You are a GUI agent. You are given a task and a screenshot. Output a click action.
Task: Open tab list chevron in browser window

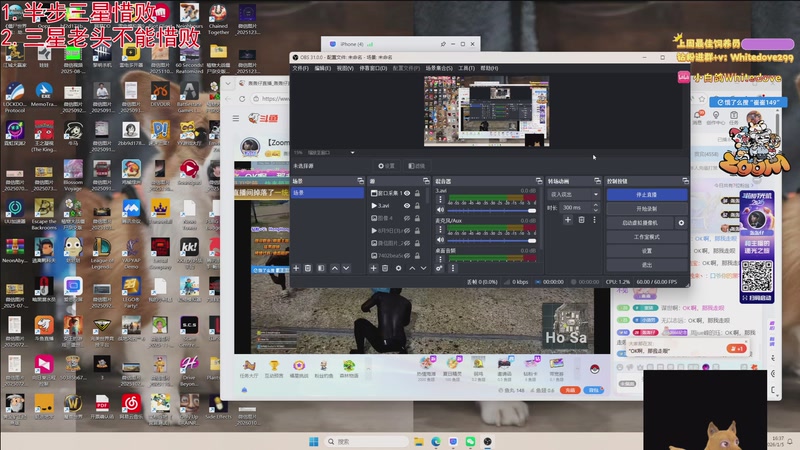pyautogui.click(x=228, y=83)
